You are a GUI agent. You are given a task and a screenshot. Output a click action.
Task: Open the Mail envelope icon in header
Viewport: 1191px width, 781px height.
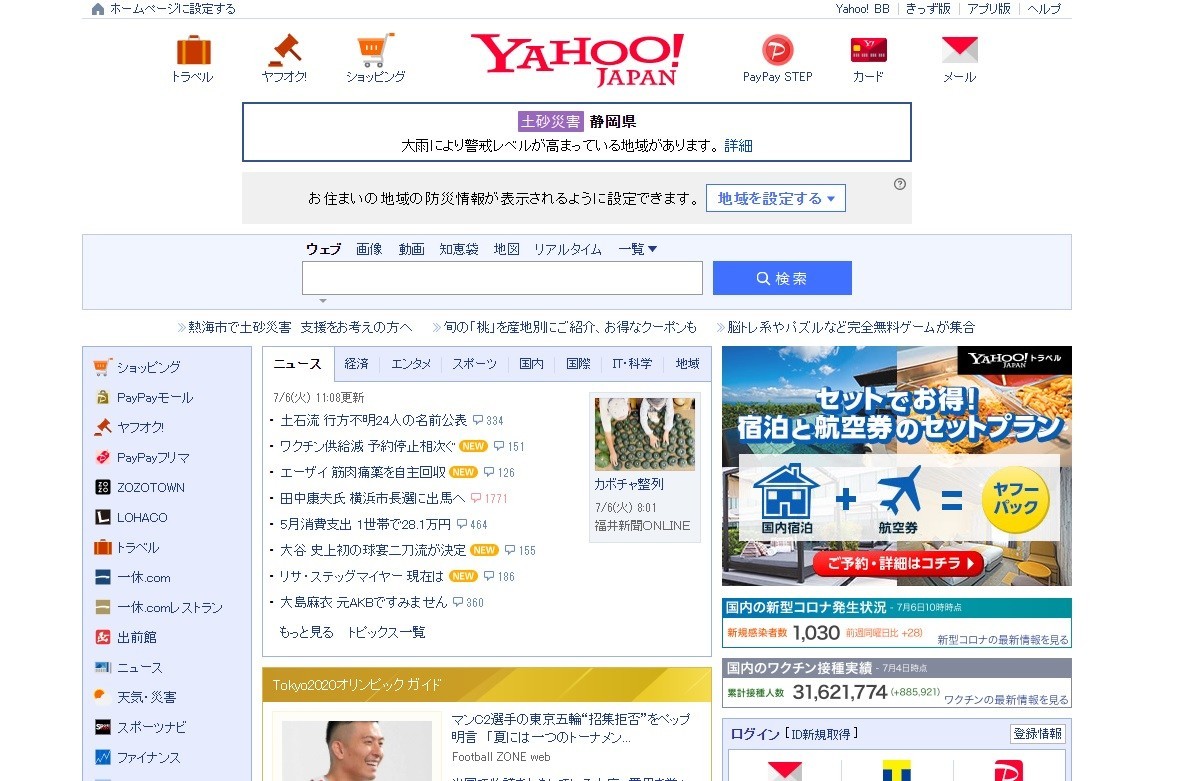tap(959, 50)
